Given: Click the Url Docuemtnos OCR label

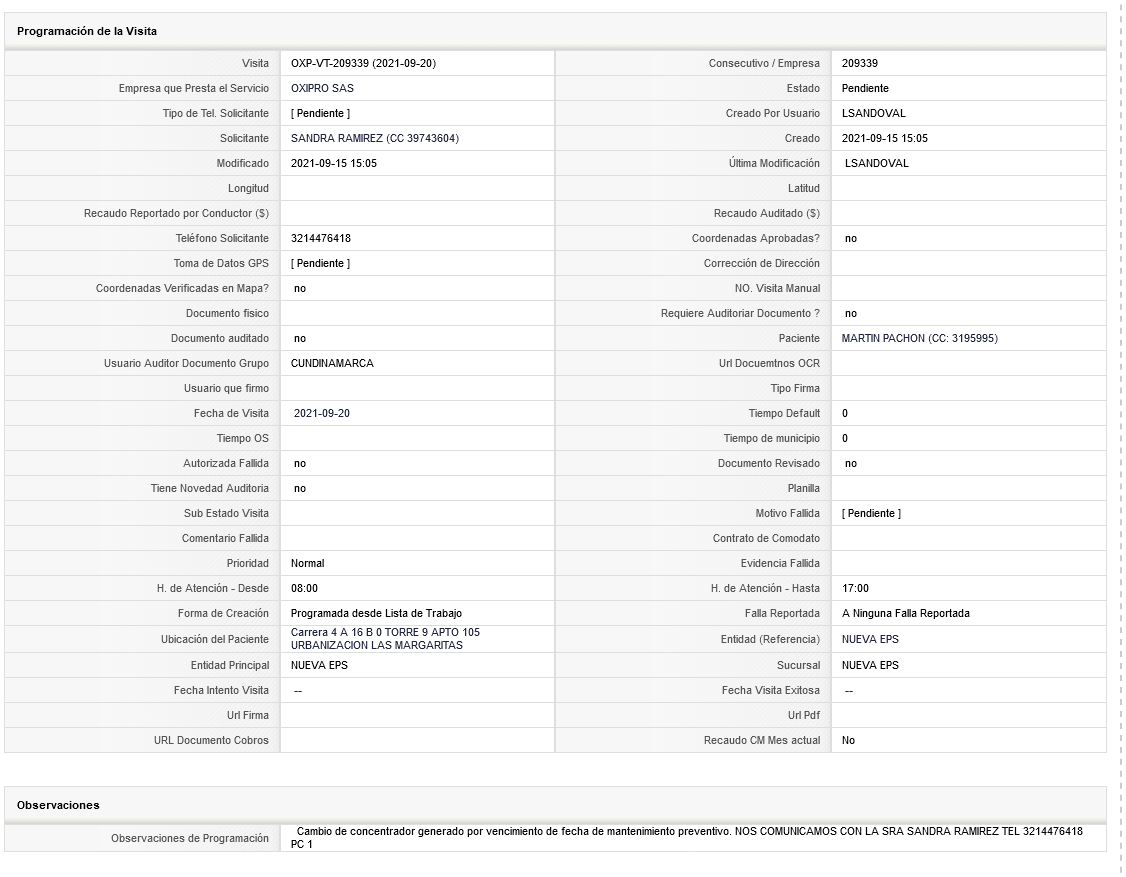Looking at the screenshot, I should (769, 363).
